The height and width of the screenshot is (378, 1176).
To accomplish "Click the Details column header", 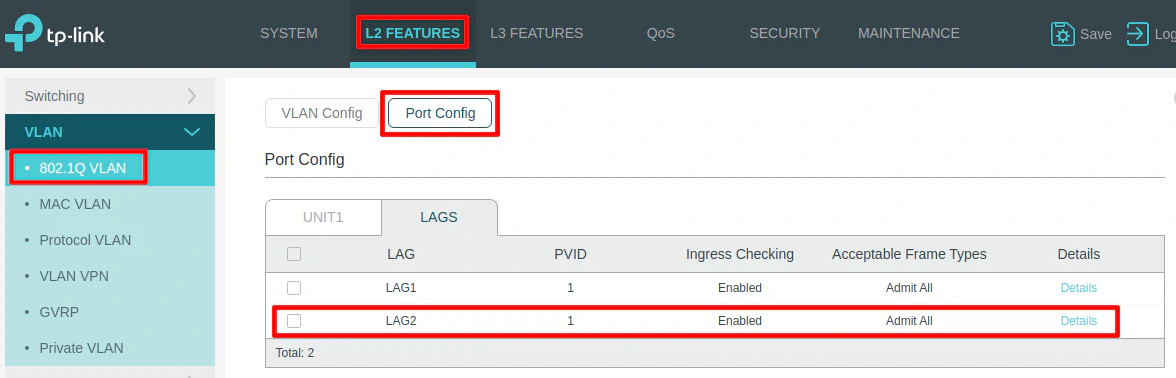I will click(x=1078, y=254).
